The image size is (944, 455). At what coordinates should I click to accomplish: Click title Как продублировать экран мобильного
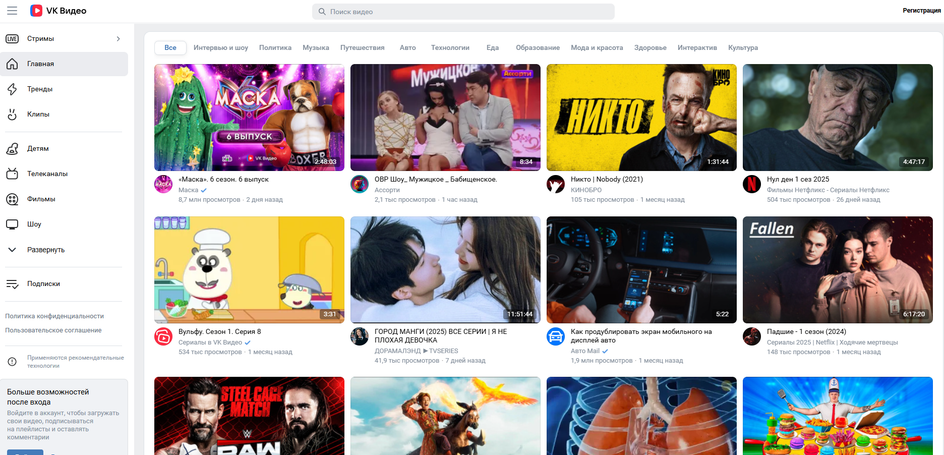point(641,336)
